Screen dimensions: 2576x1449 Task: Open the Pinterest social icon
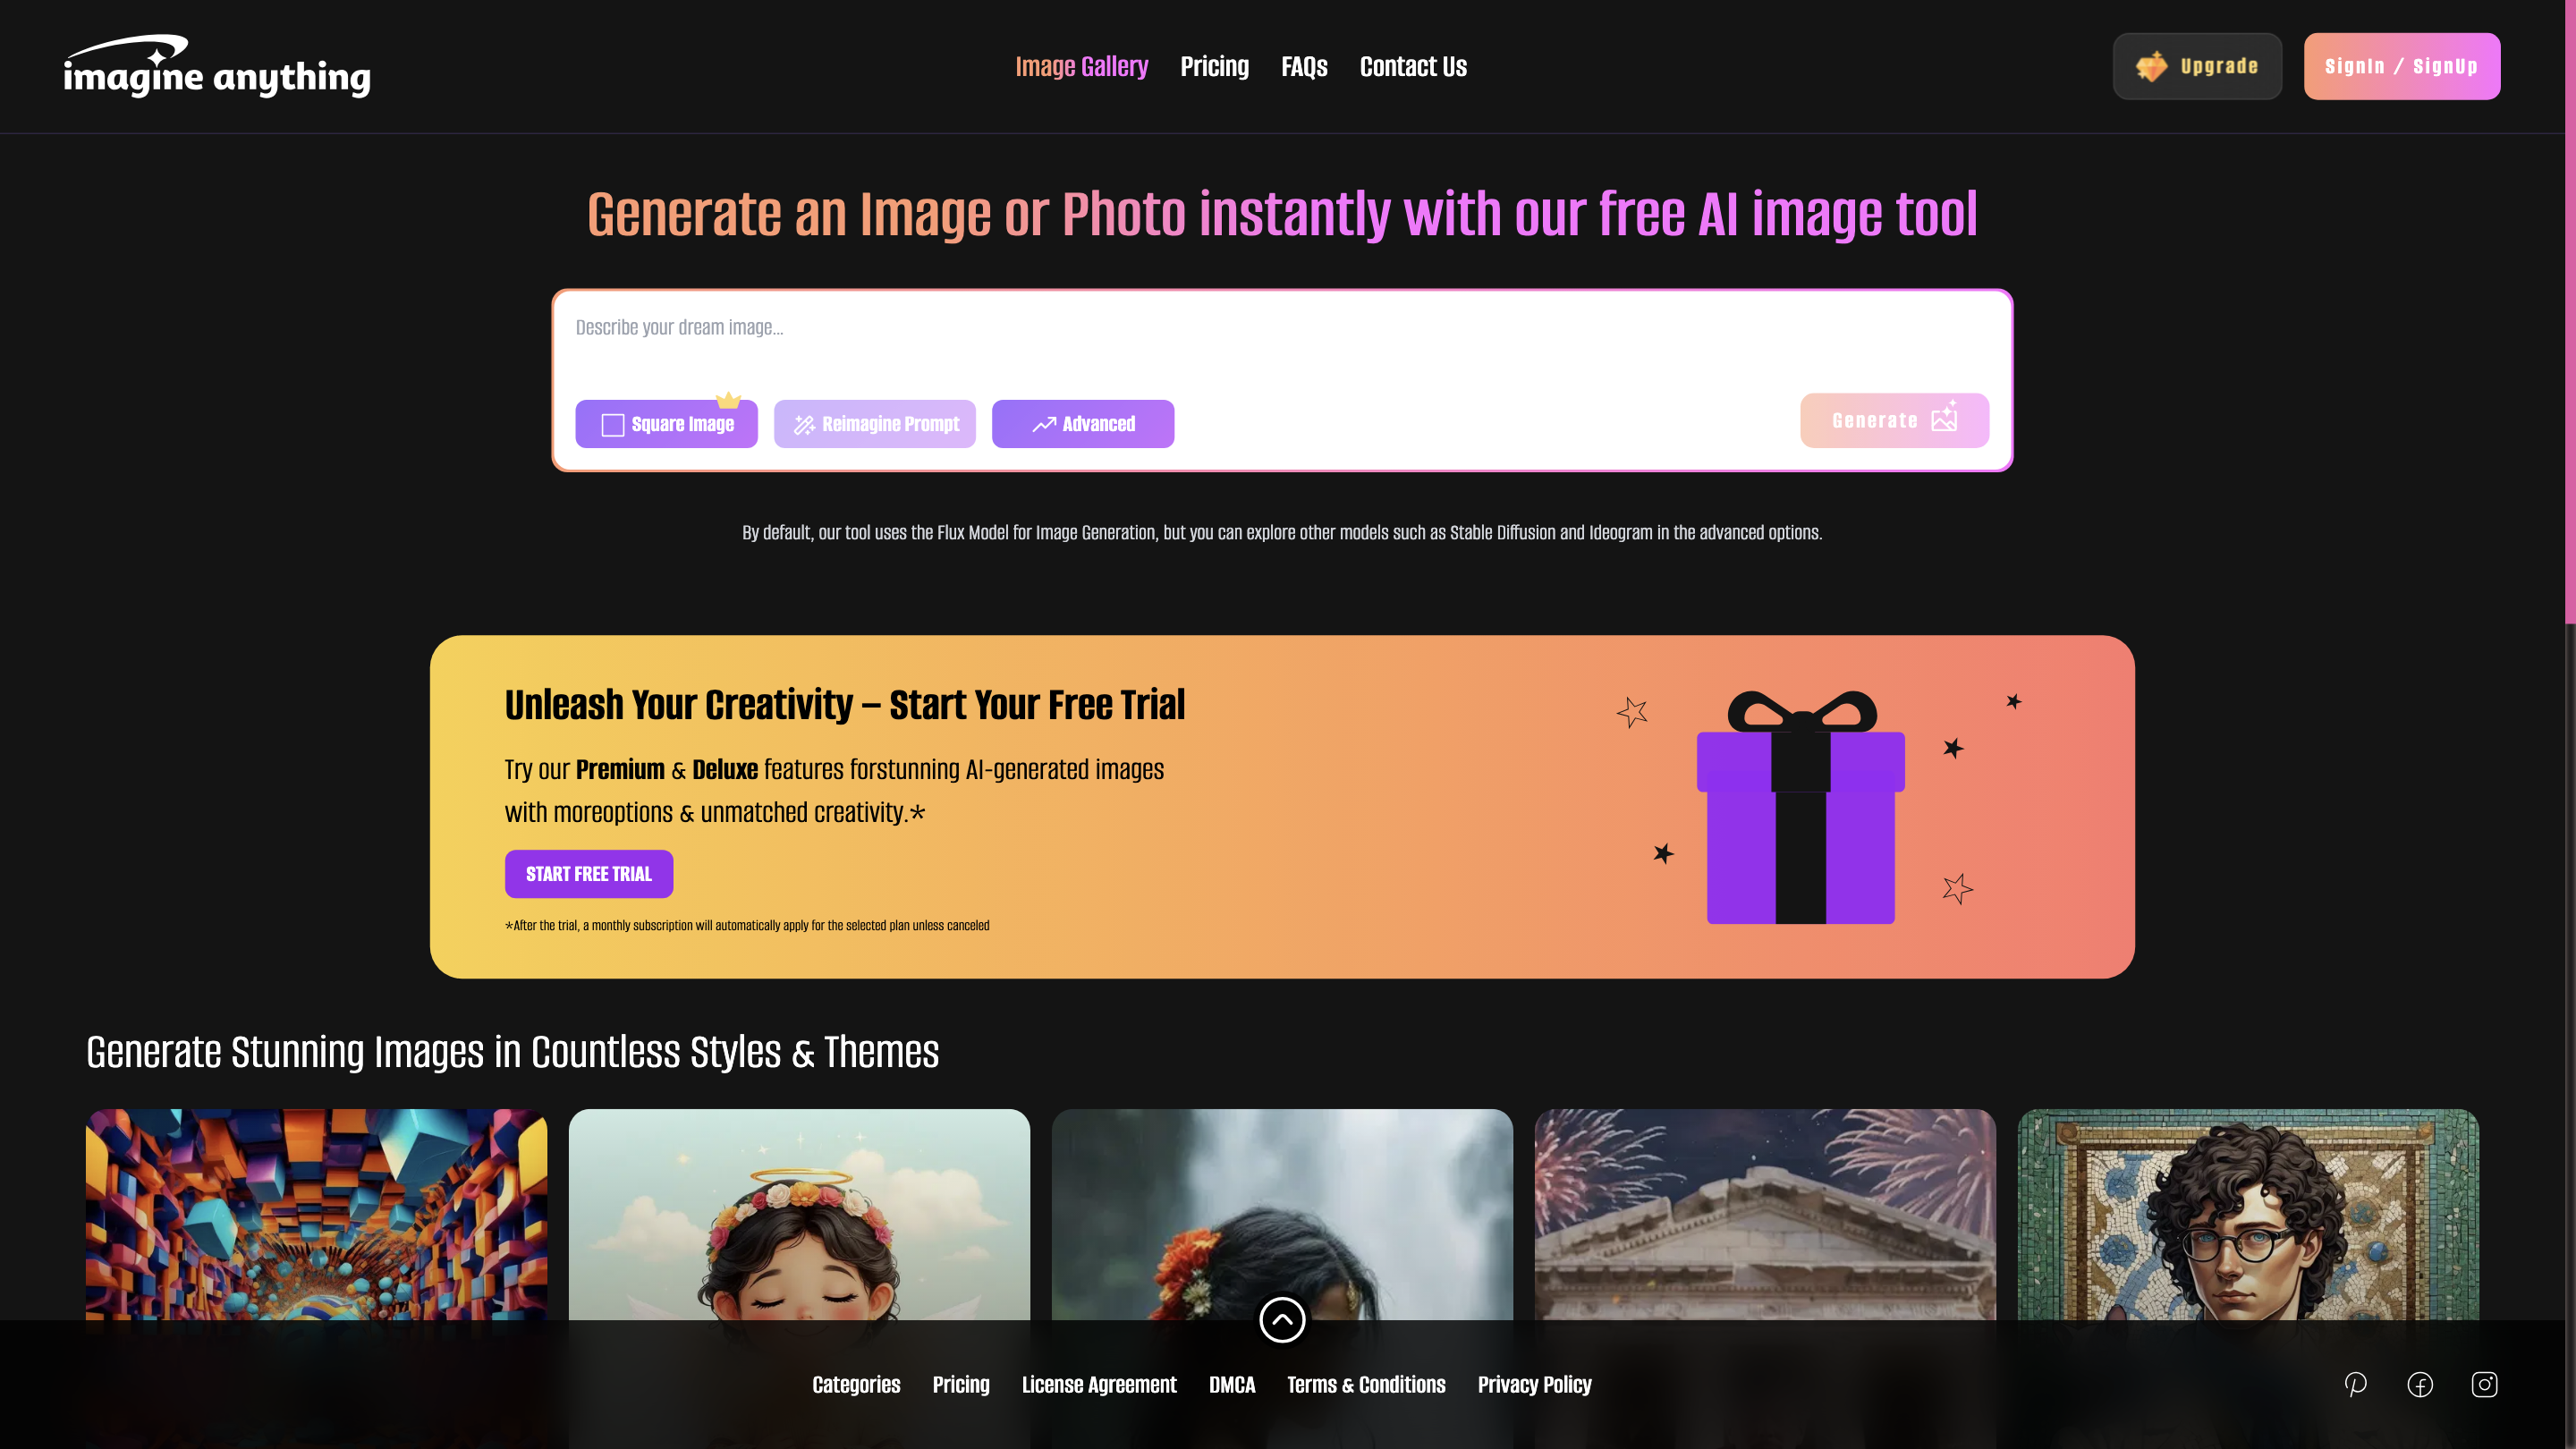(2355, 1384)
